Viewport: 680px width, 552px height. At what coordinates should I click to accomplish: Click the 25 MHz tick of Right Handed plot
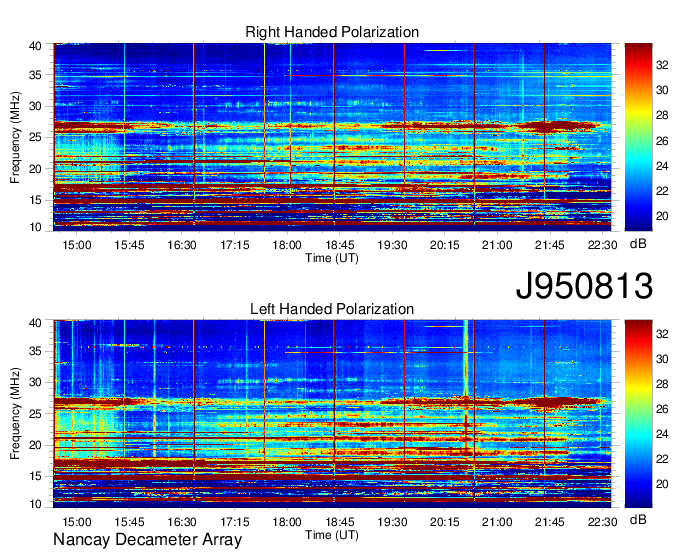point(35,137)
